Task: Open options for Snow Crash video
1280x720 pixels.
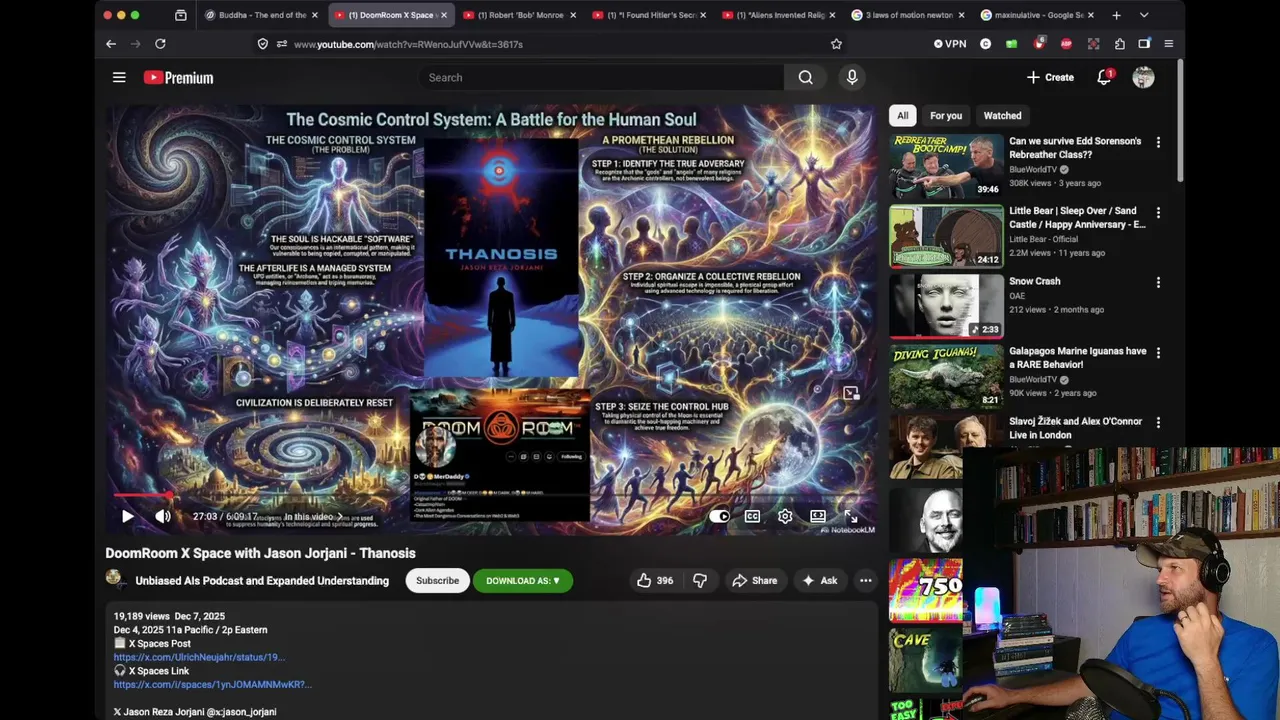Action: click(x=1158, y=283)
